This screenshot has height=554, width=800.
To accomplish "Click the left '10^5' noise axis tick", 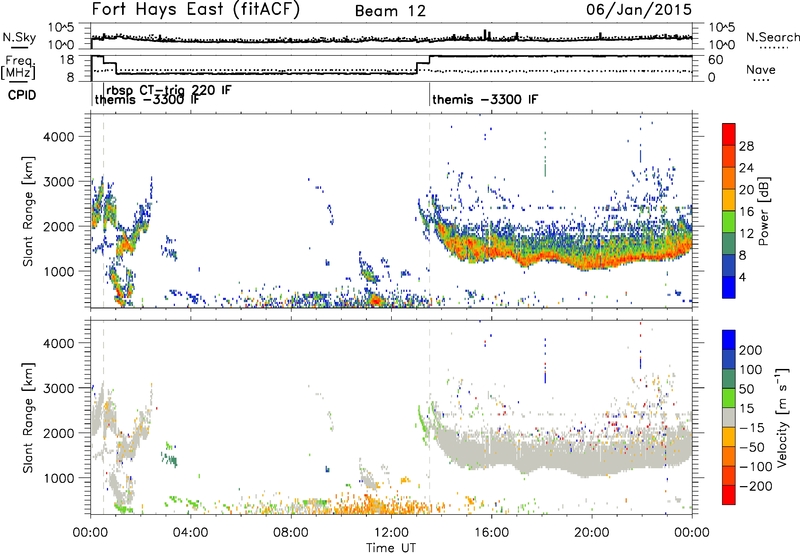I will (x=61, y=28).
